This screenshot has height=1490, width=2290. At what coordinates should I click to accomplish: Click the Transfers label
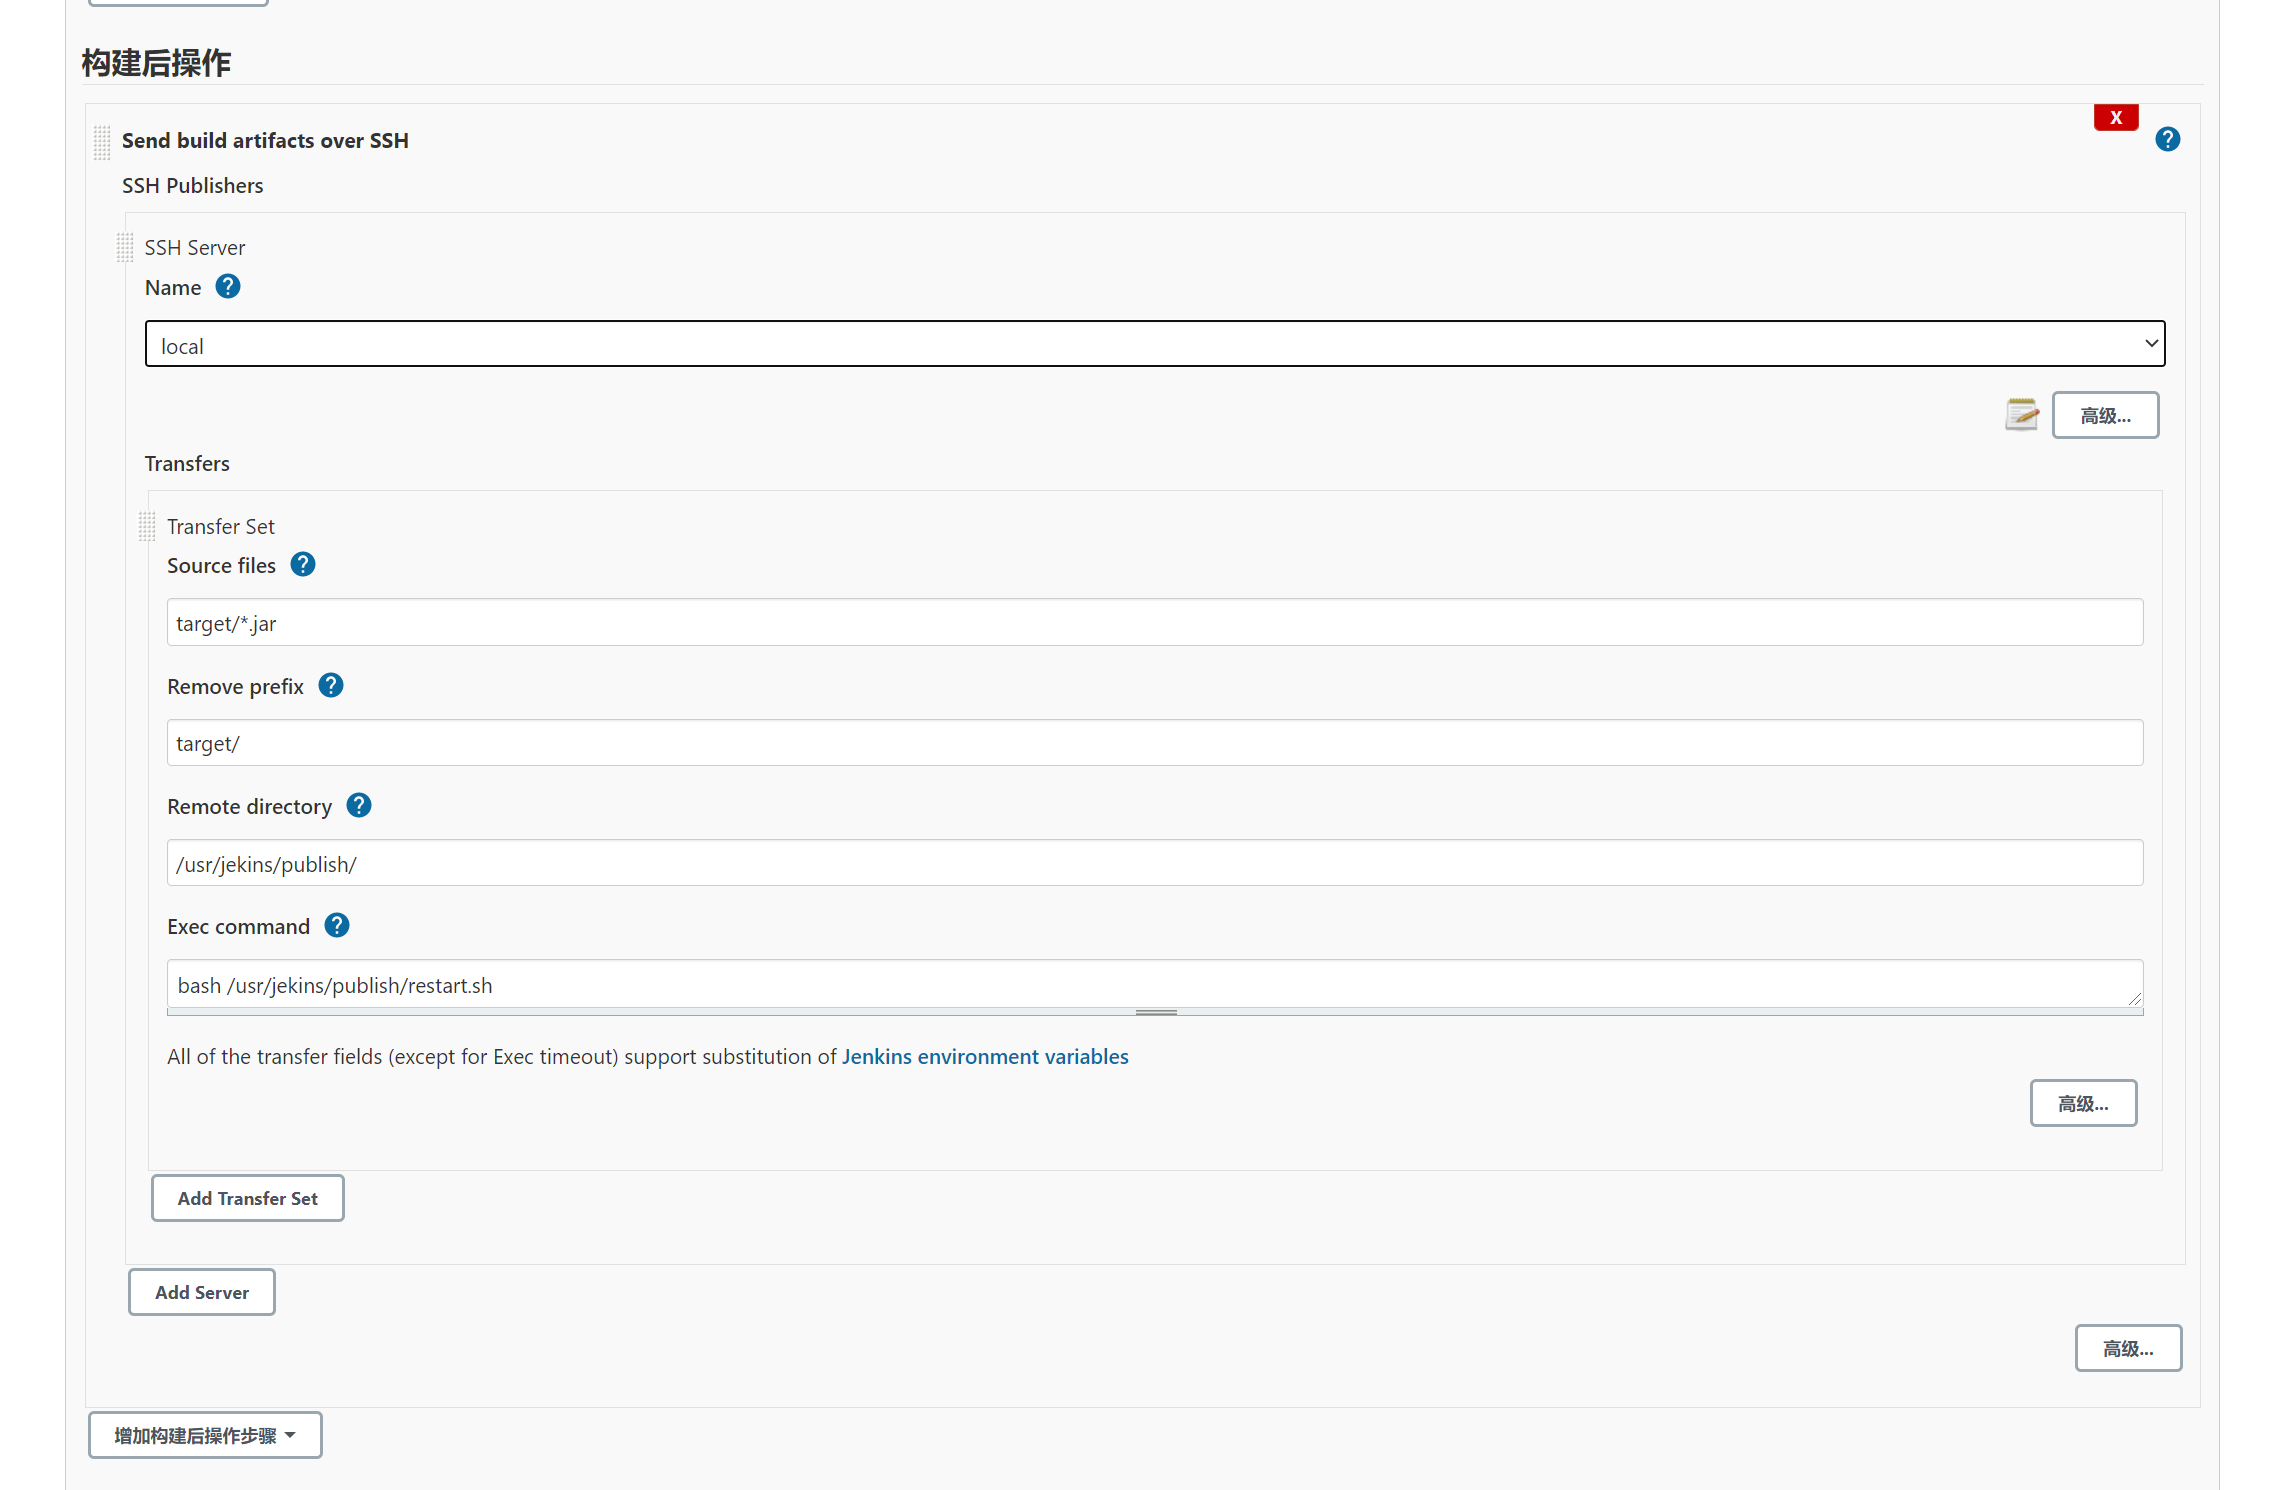tap(187, 464)
